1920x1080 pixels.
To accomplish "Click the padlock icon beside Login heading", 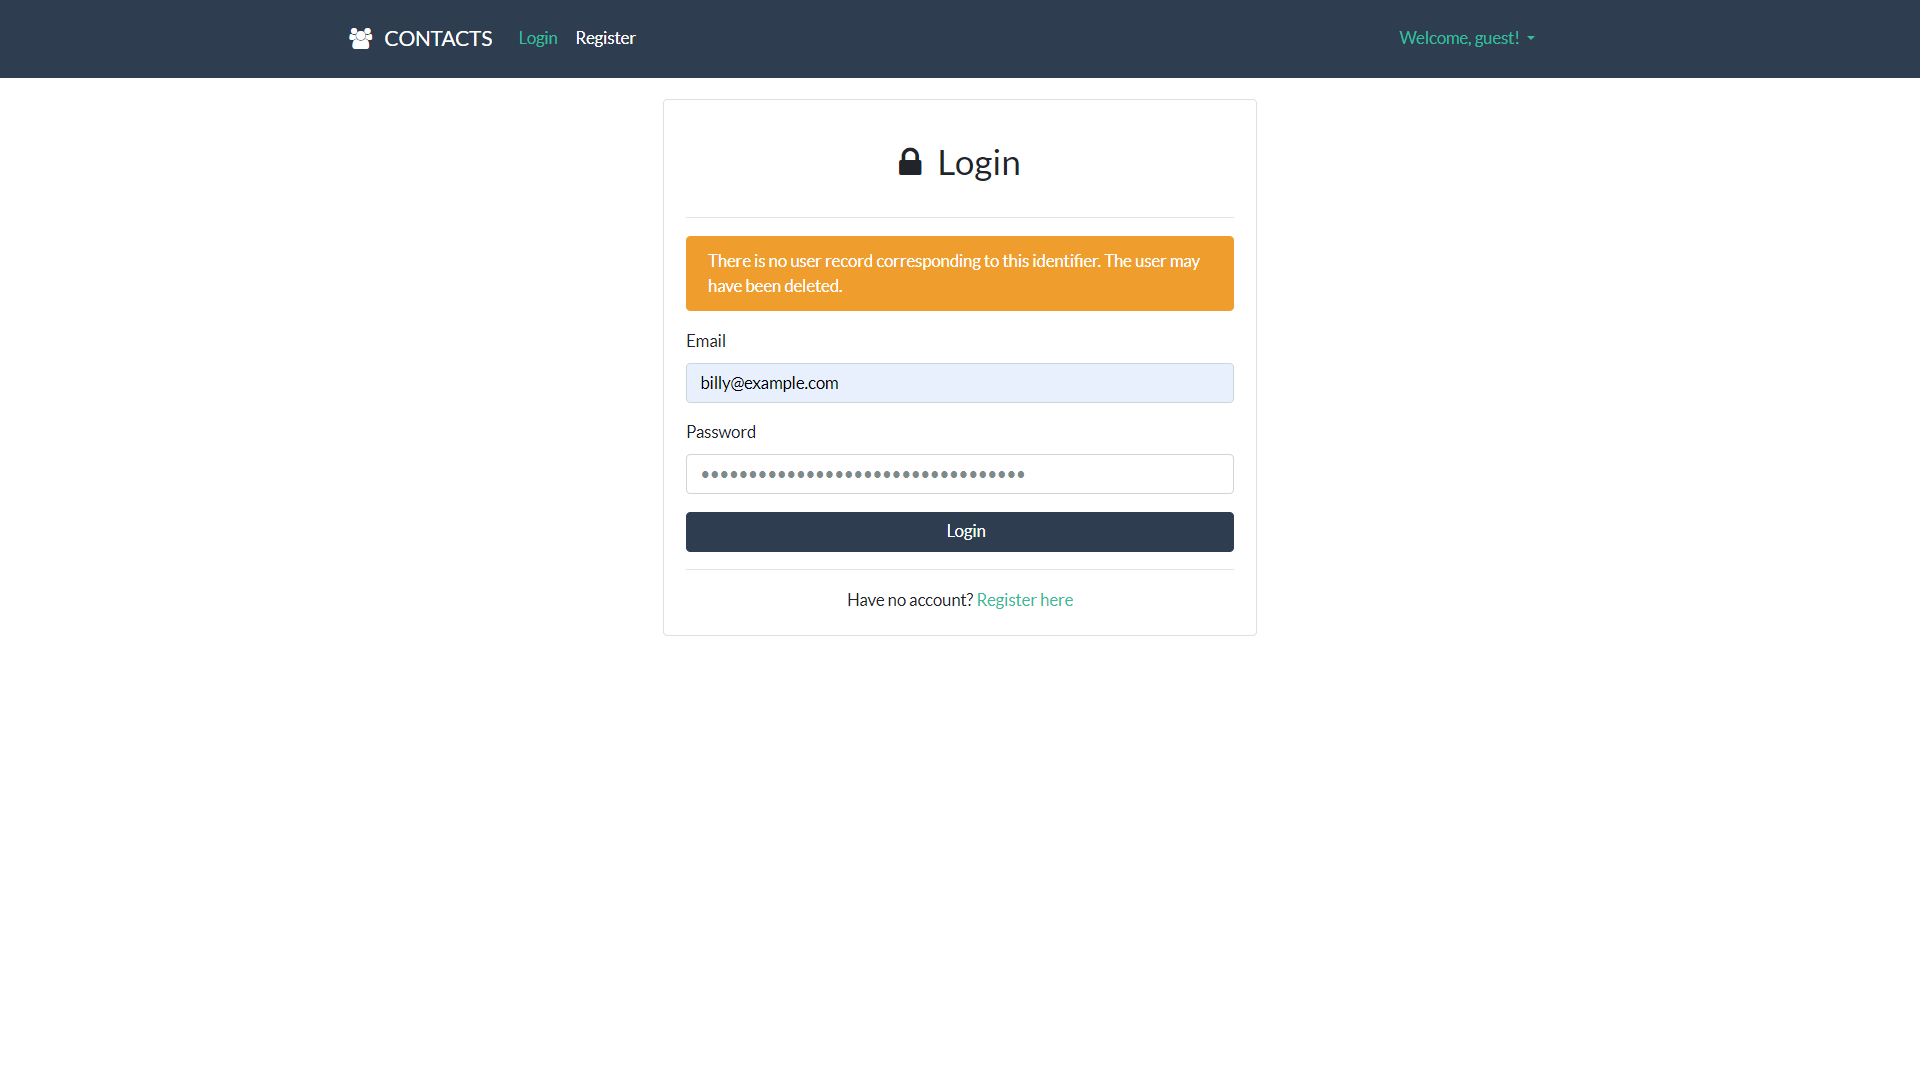I will point(909,162).
